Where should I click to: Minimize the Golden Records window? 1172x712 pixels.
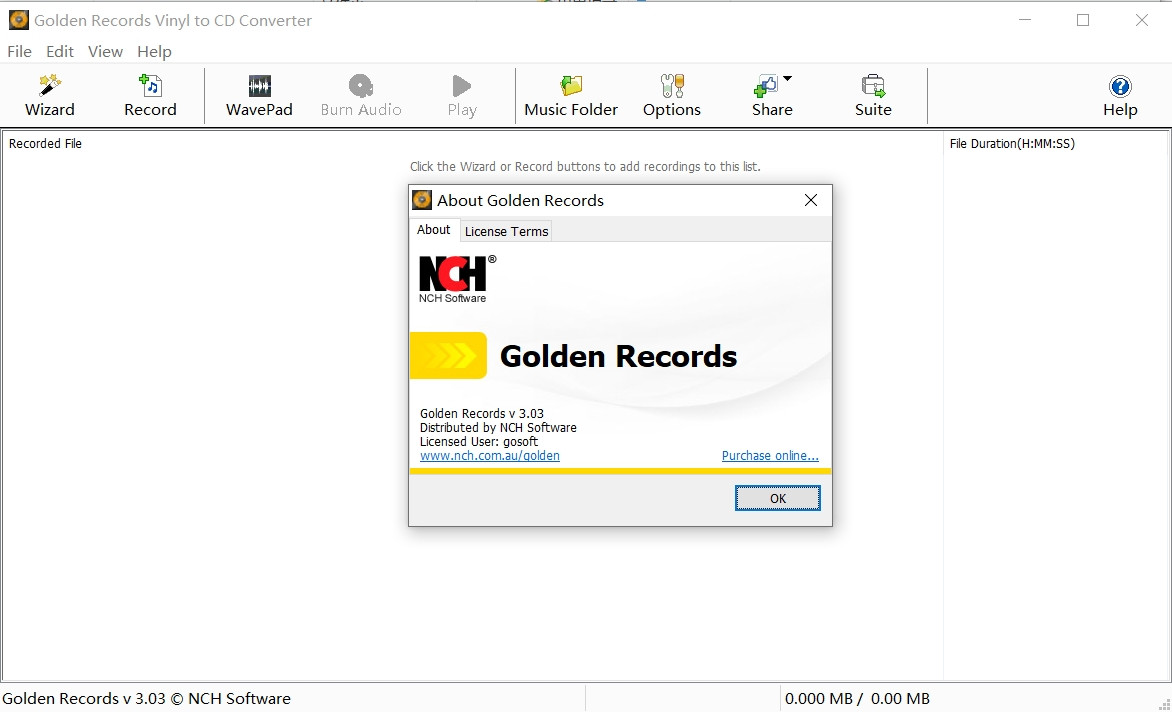1025,20
